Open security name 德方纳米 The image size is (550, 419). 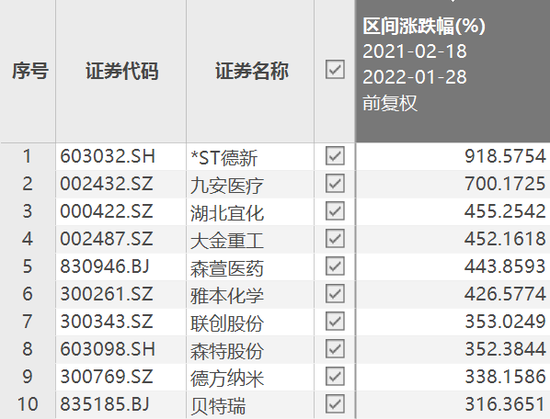pyautogui.click(x=227, y=379)
